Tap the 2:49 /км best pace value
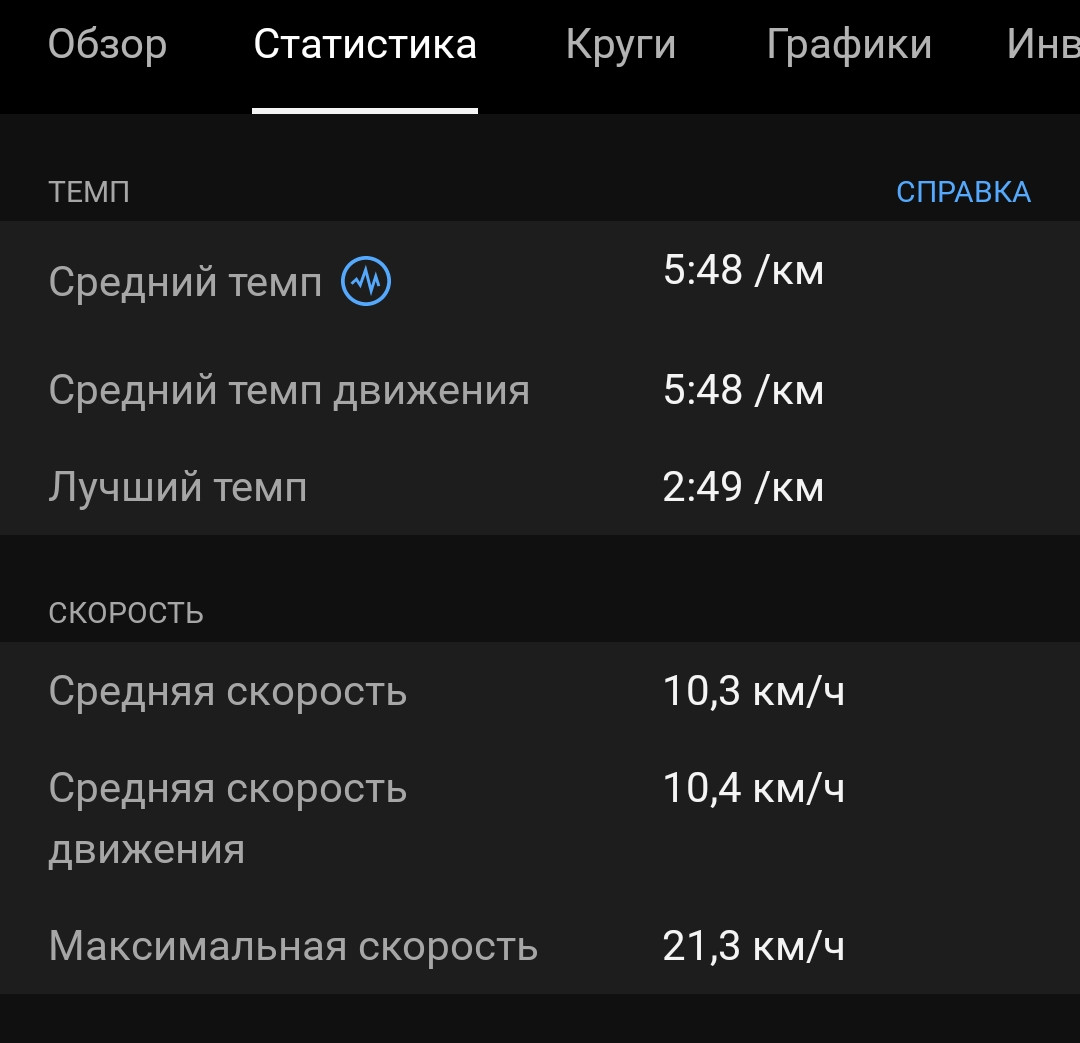The image size is (1080, 1043). (x=743, y=486)
